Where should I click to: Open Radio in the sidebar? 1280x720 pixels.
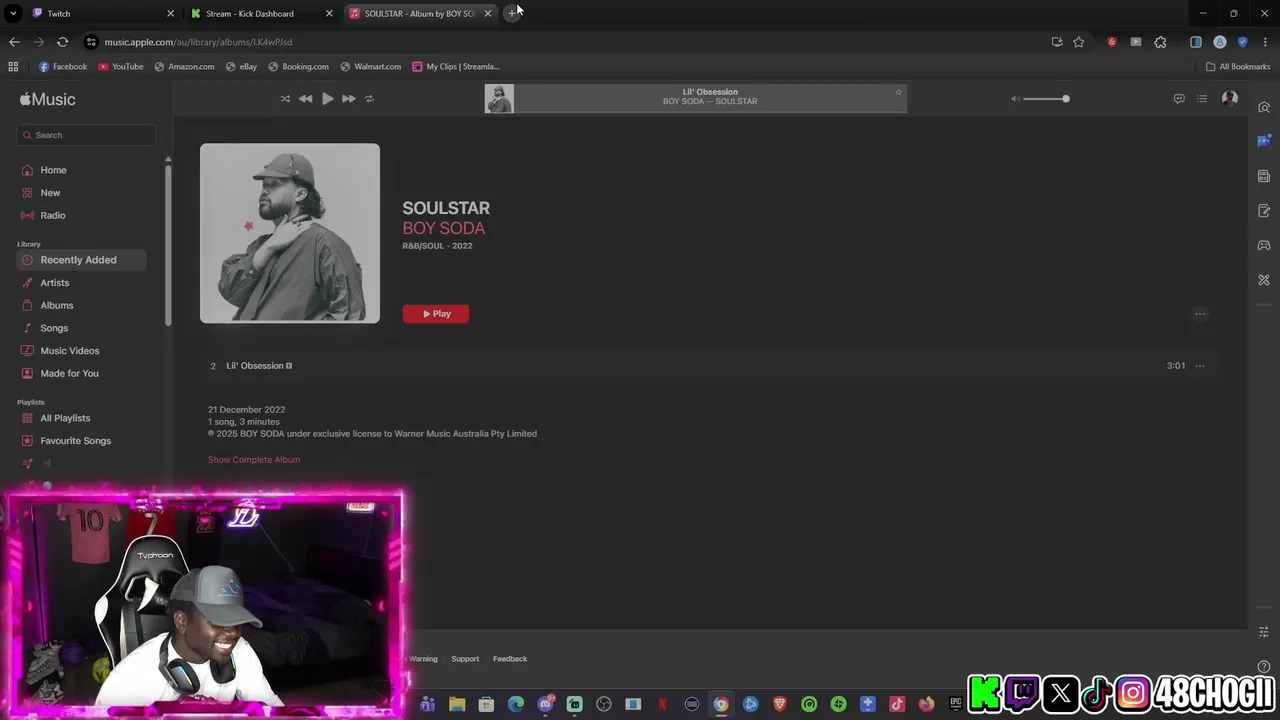coord(53,215)
